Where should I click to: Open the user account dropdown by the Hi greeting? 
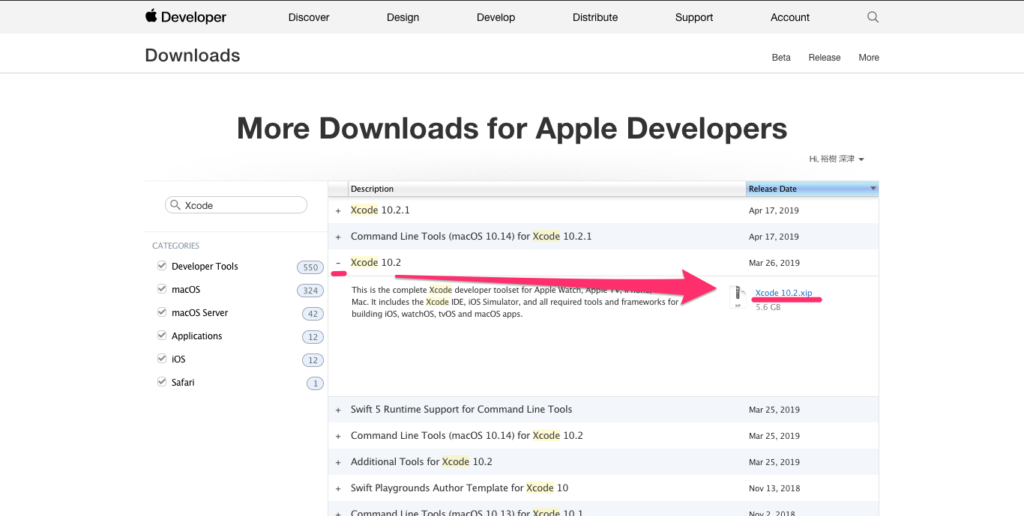(x=837, y=159)
